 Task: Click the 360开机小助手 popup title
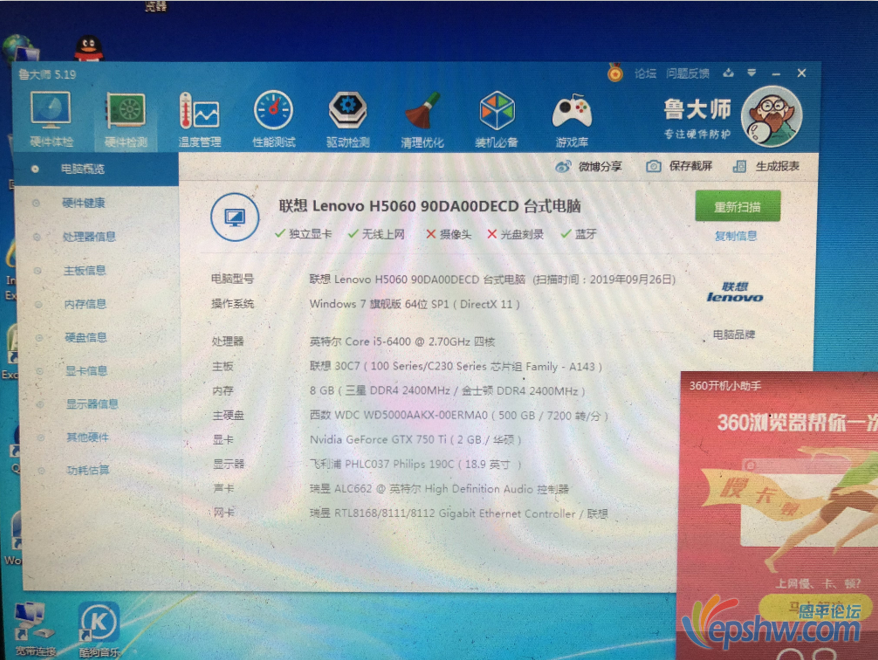click(x=725, y=386)
